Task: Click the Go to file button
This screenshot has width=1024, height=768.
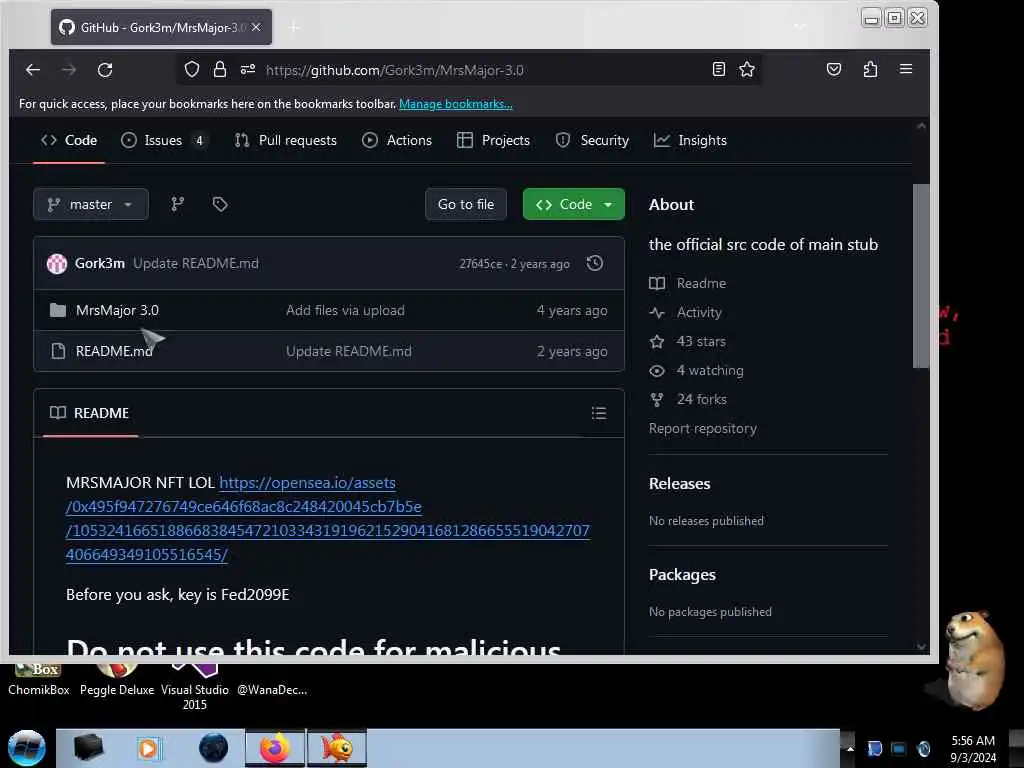Action: pos(466,204)
